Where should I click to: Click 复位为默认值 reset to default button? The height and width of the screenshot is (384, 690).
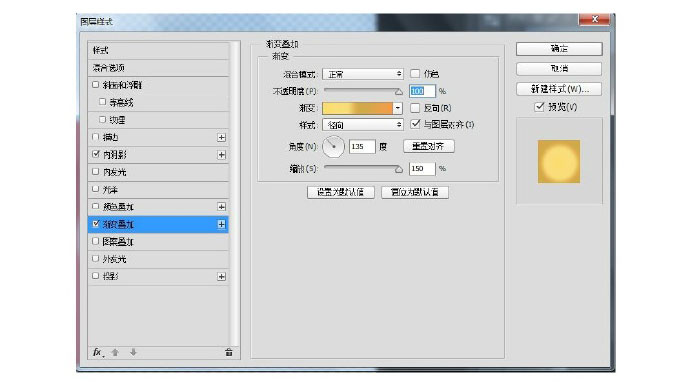click(415, 192)
